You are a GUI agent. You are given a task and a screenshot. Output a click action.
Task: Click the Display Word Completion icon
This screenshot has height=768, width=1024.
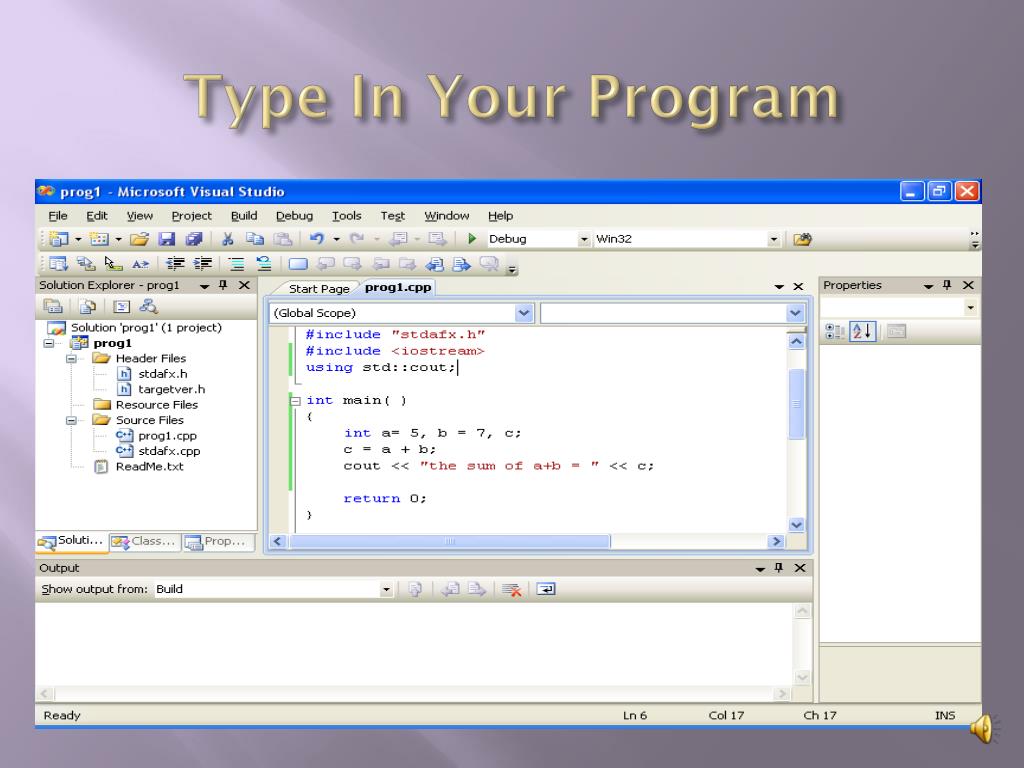pos(140,264)
